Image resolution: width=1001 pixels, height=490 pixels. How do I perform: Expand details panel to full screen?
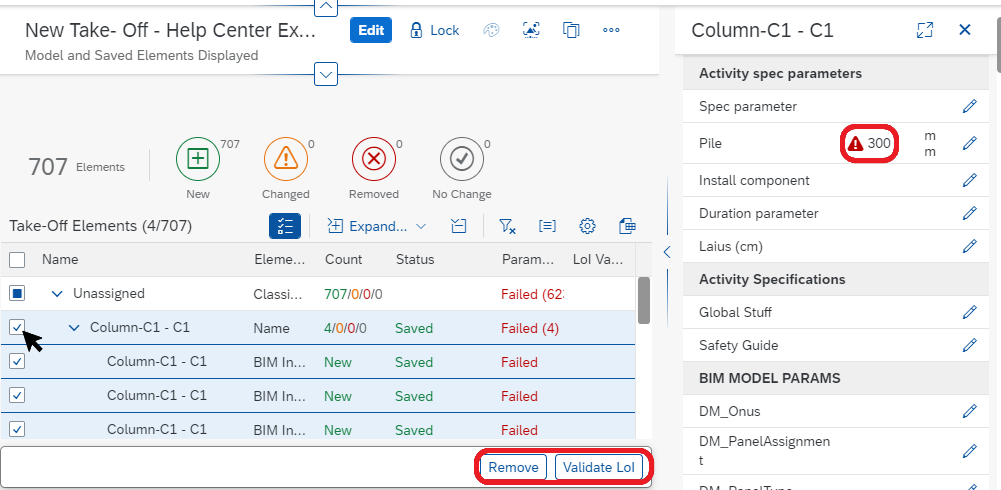(924, 30)
